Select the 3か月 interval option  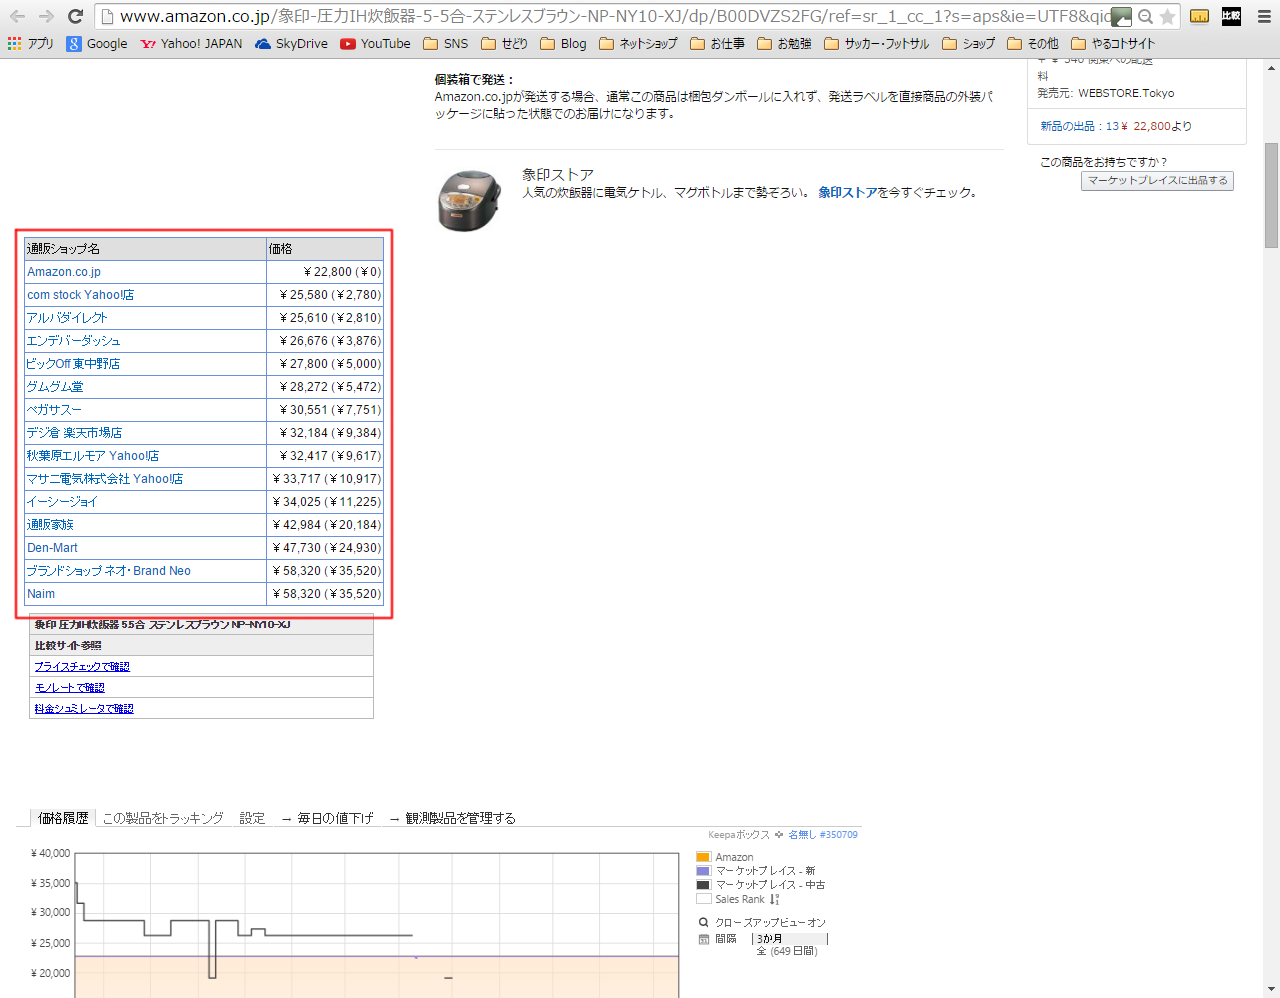(x=769, y=939)
